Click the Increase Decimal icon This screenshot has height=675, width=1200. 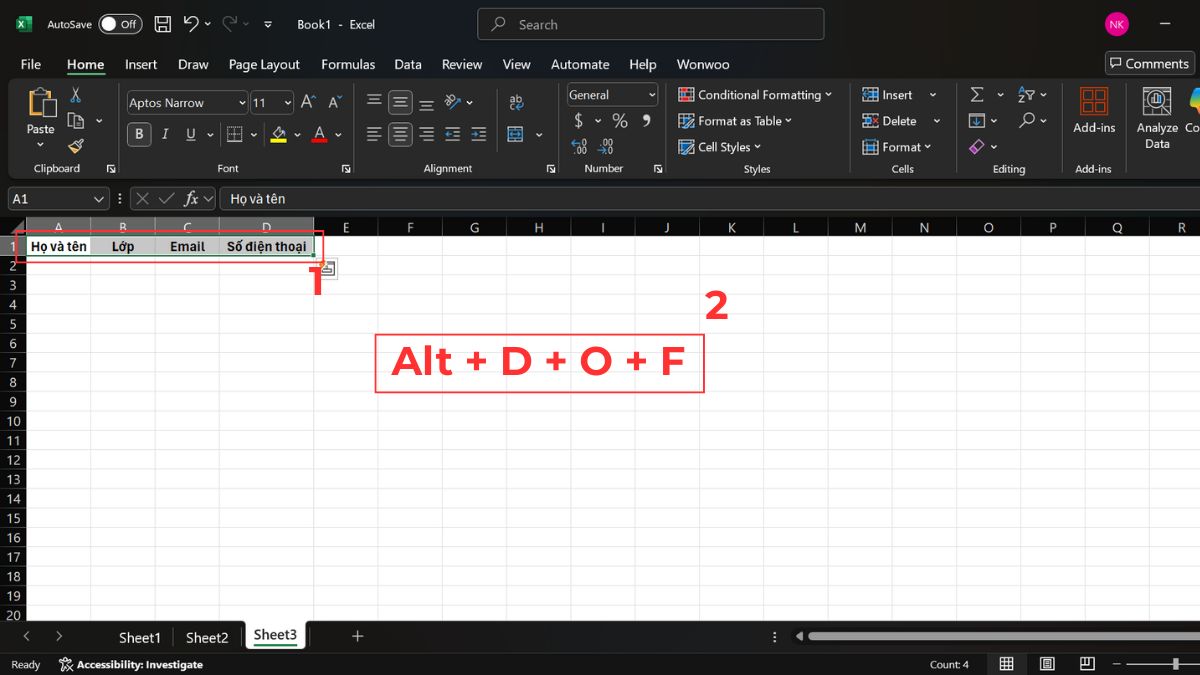[x=579, y=147]
